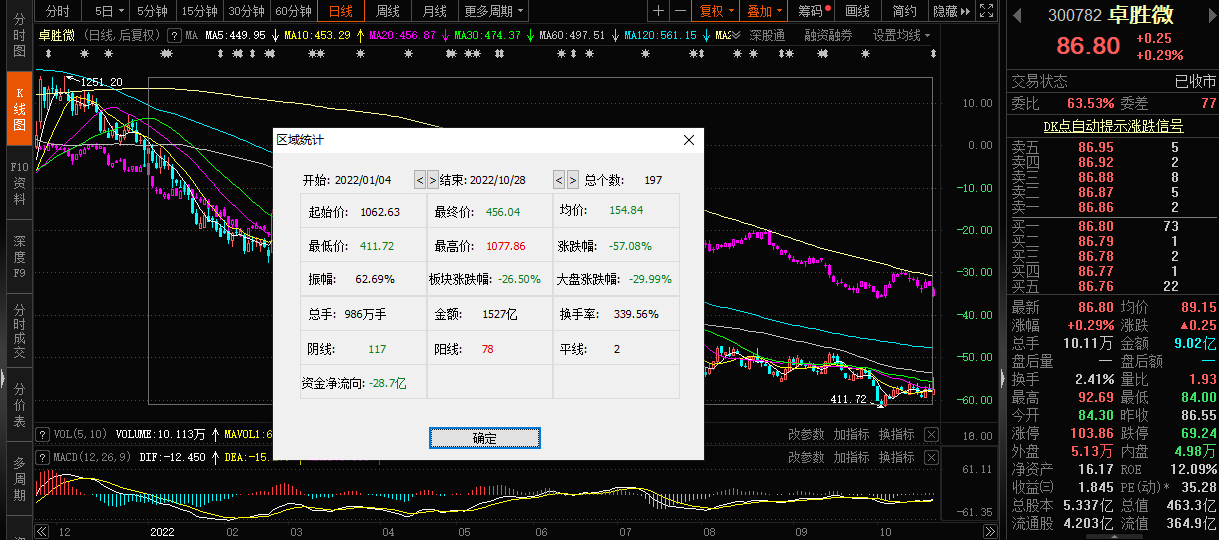Click the zoom-out minus icon in chart toolbar
This screenshot has width=1219, height=540.
tap(680, 11)
